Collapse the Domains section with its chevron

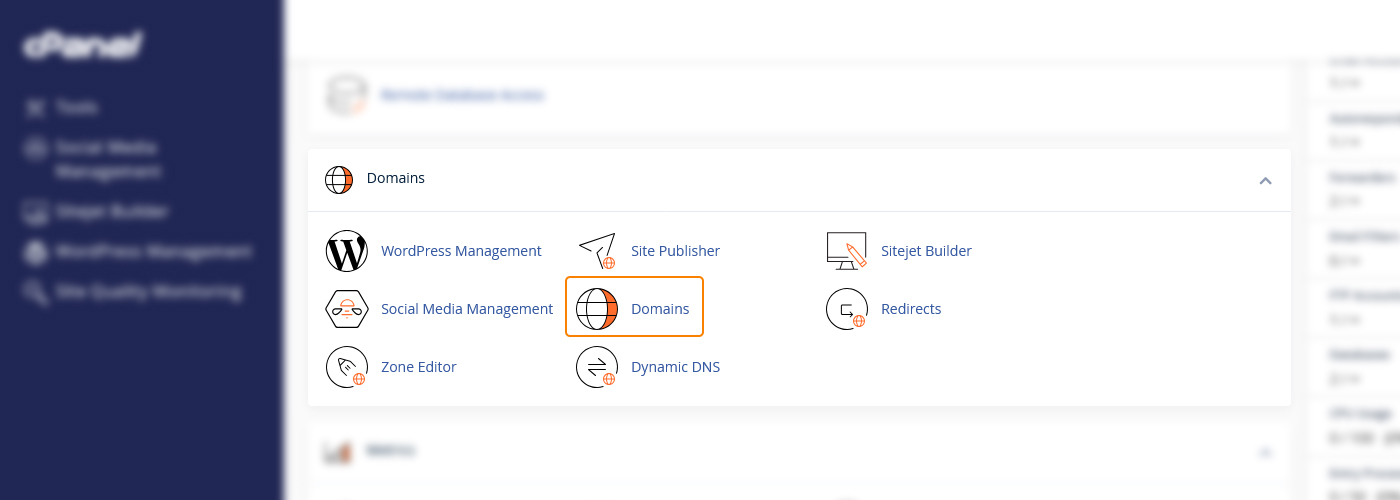tap(1265, 181)
